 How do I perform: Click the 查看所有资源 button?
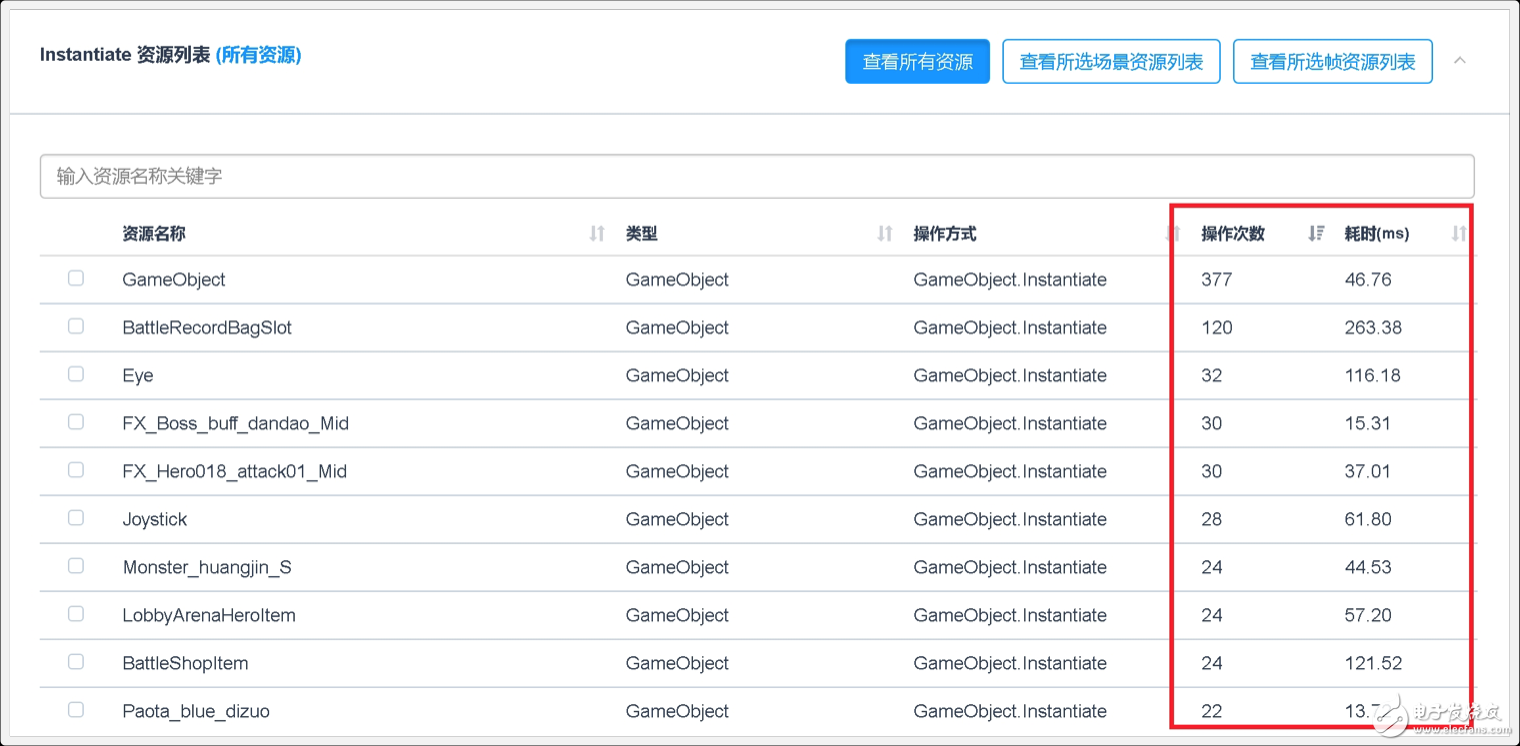click(x=917, y=62)
